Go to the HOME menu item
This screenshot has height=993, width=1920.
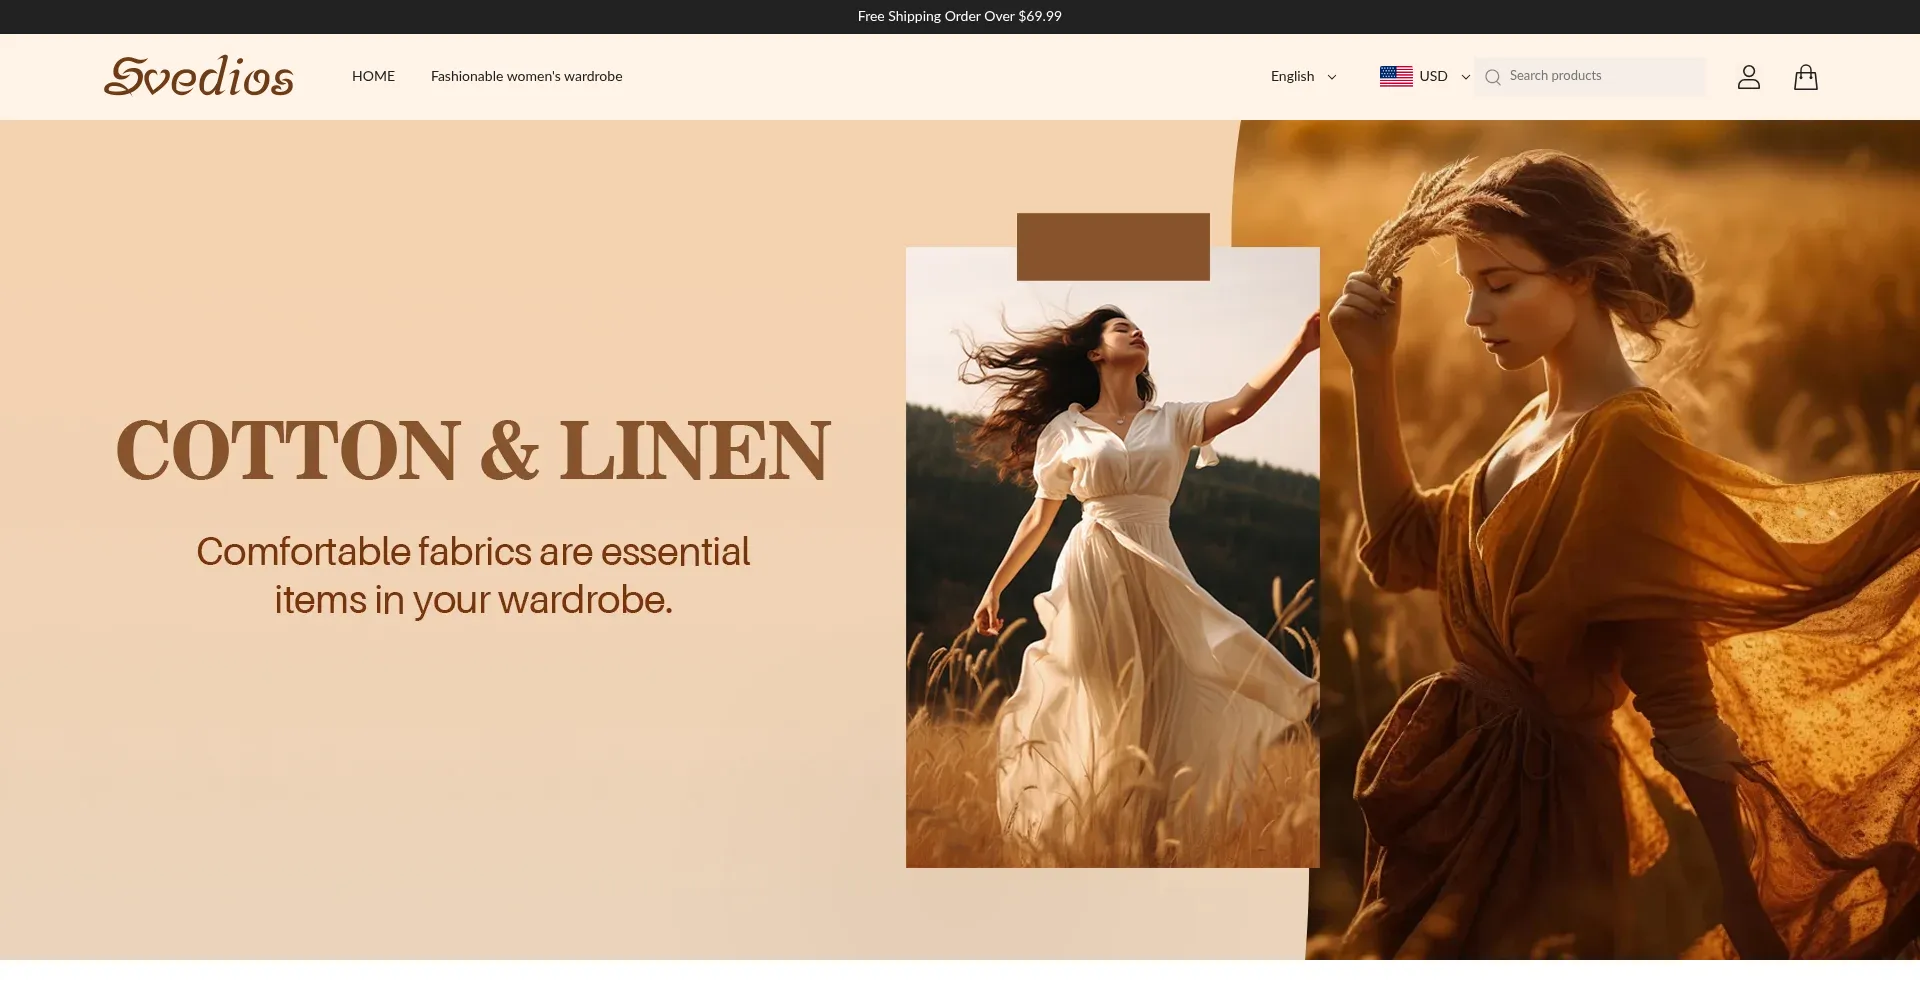point(373,76)
